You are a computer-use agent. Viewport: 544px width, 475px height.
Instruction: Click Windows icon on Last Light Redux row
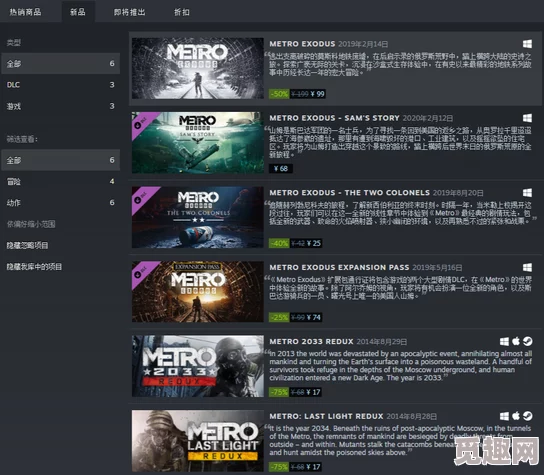[x=504, y=416]
